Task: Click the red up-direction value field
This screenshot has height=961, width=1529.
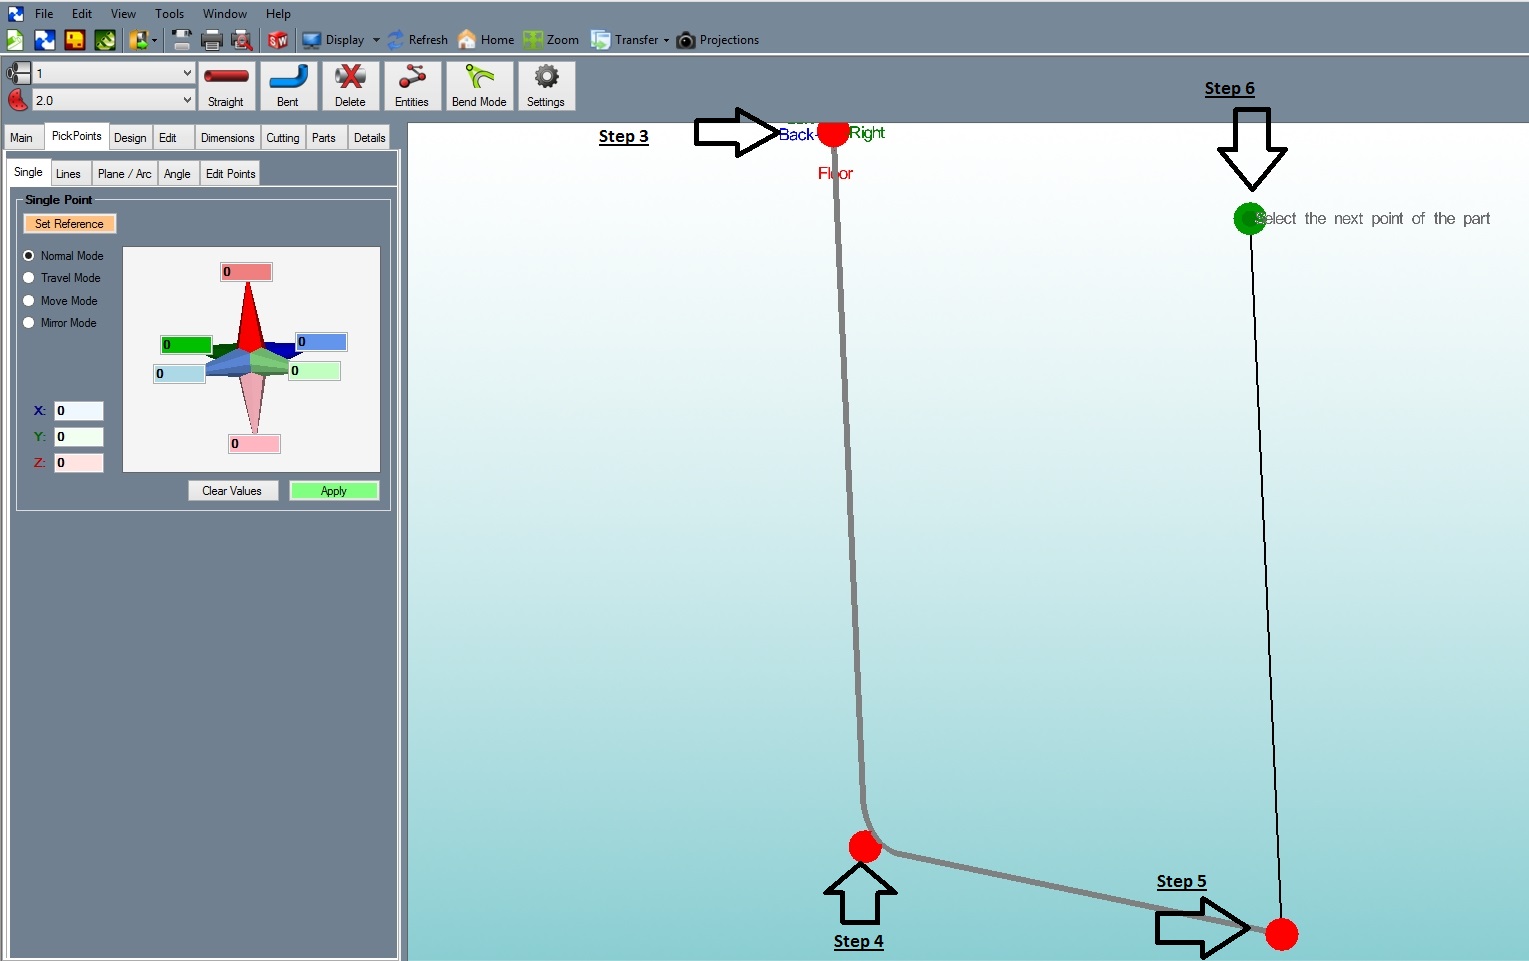Action: pos(246,272)
